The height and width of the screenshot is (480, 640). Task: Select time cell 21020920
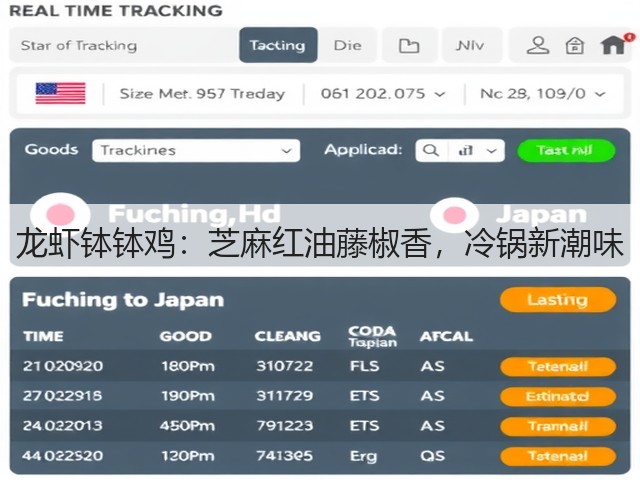coord(63,366)
